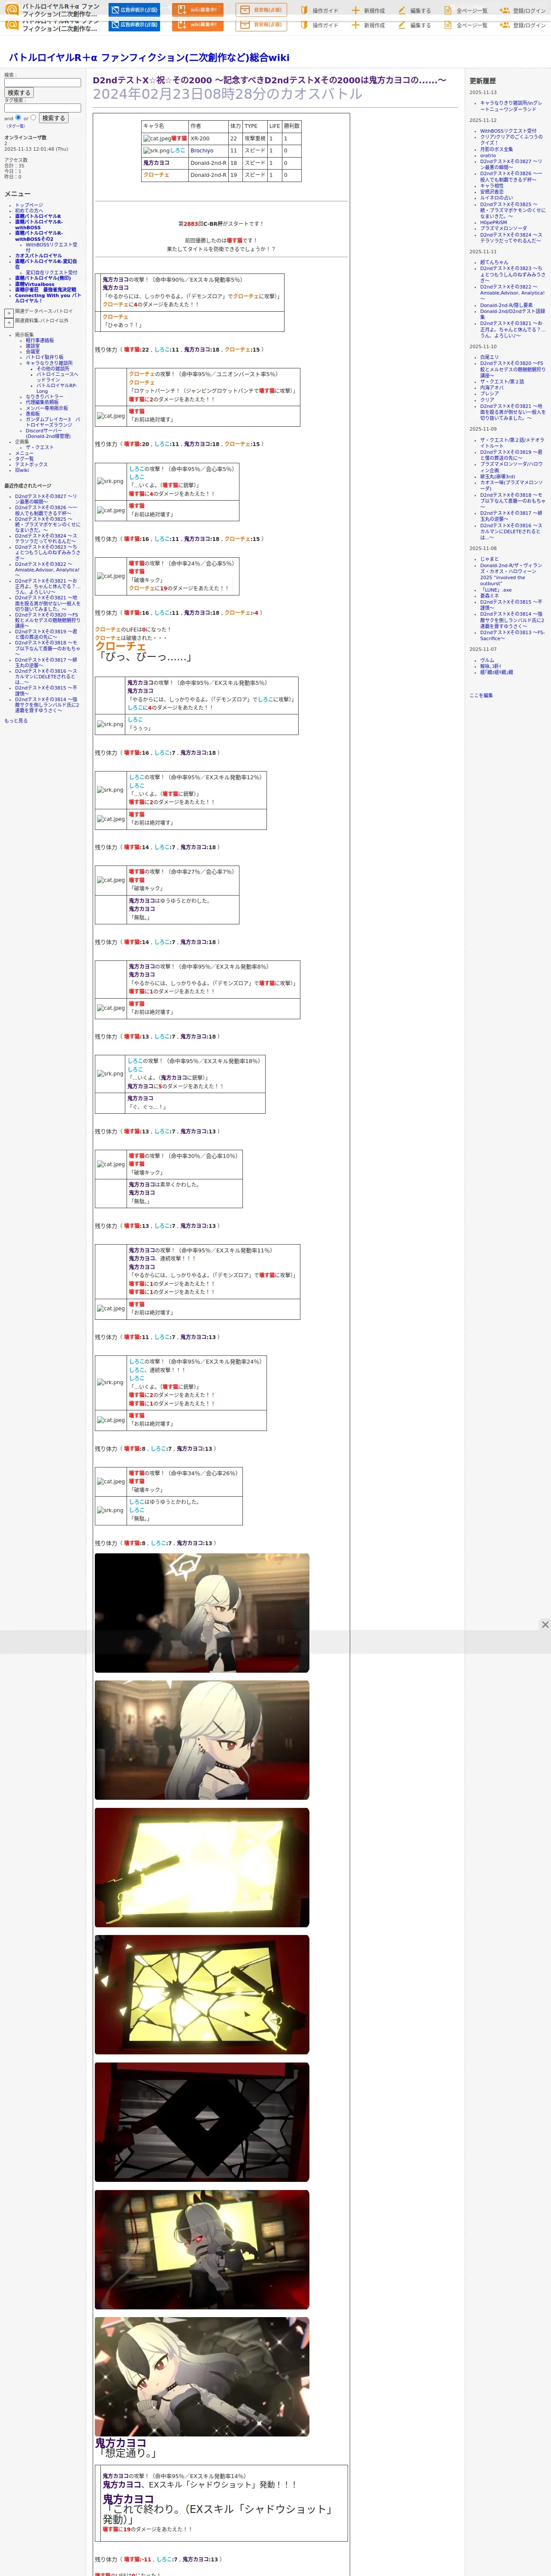Open 月影のボス全集 update history link

(496, 149)
